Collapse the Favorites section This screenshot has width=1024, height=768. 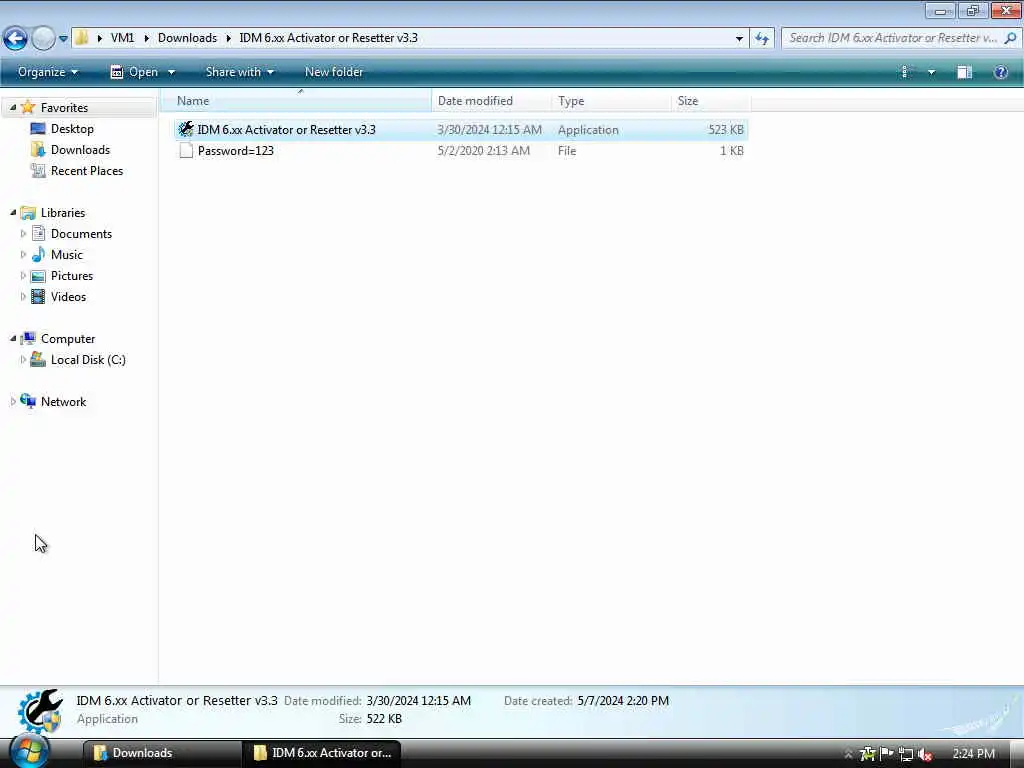12,108
